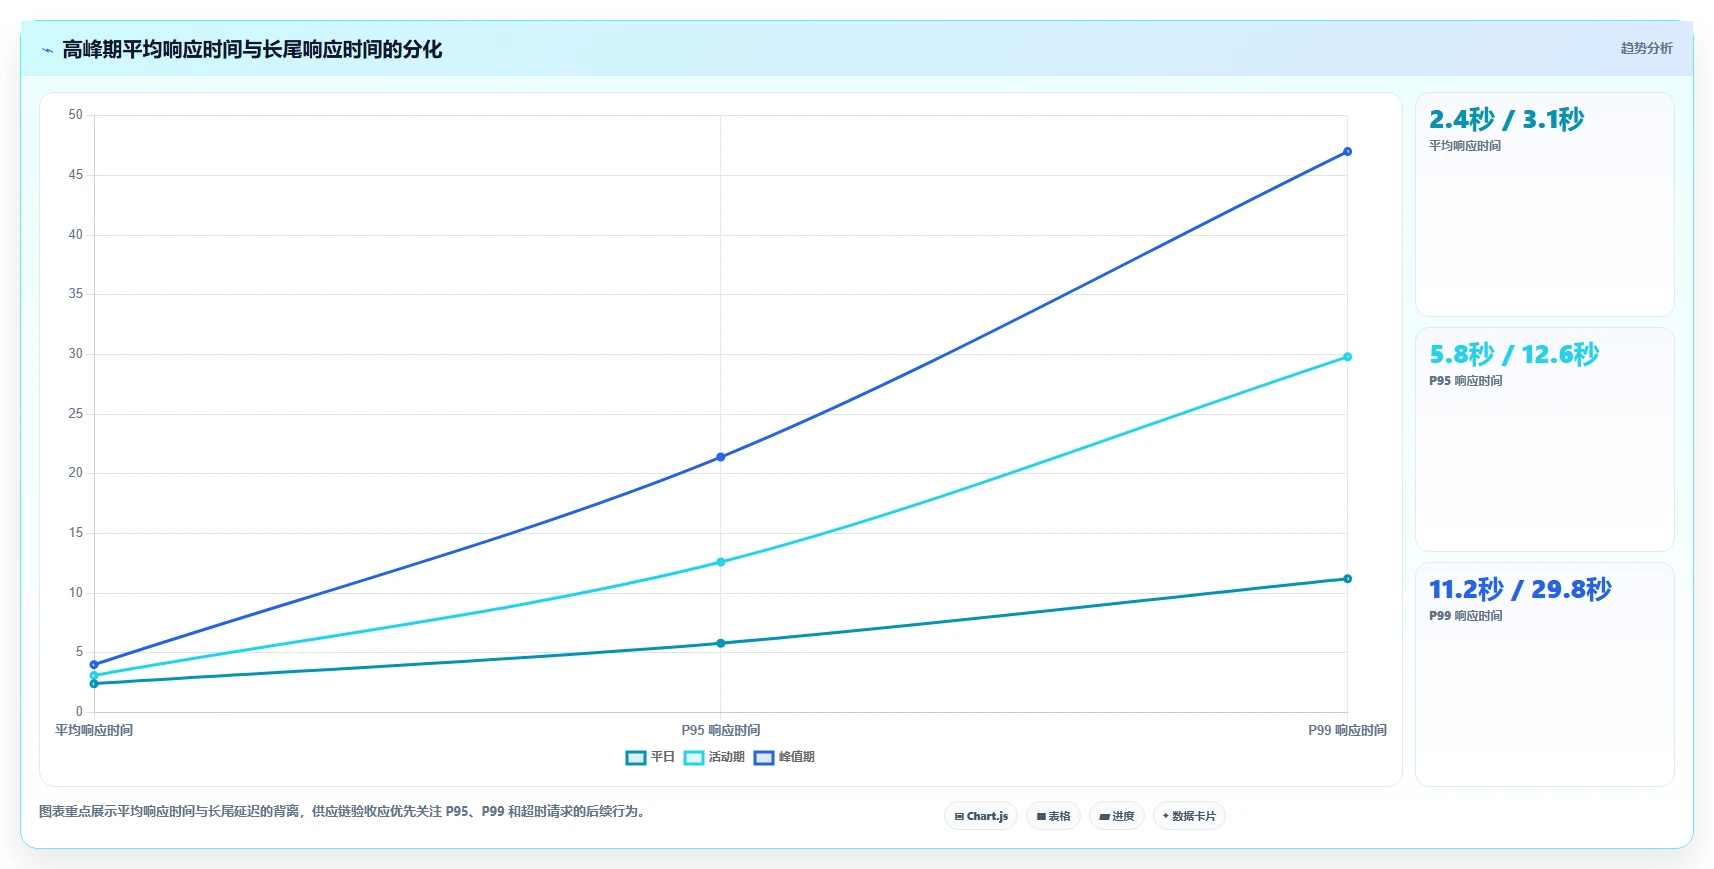
Task: Click the 2.4秒 / 3.1秒 card value
Action: 1506,120
